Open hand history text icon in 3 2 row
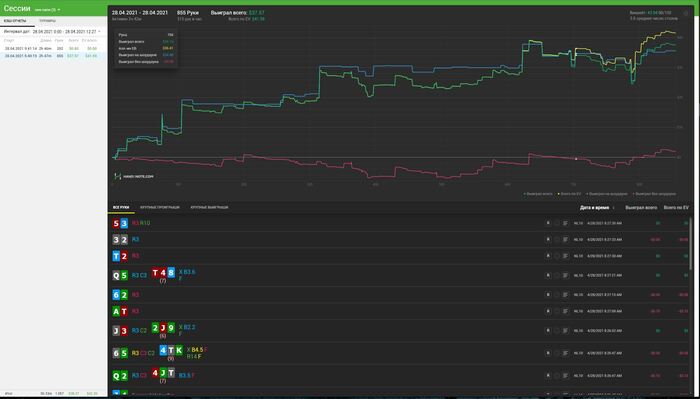 (565, 240)
